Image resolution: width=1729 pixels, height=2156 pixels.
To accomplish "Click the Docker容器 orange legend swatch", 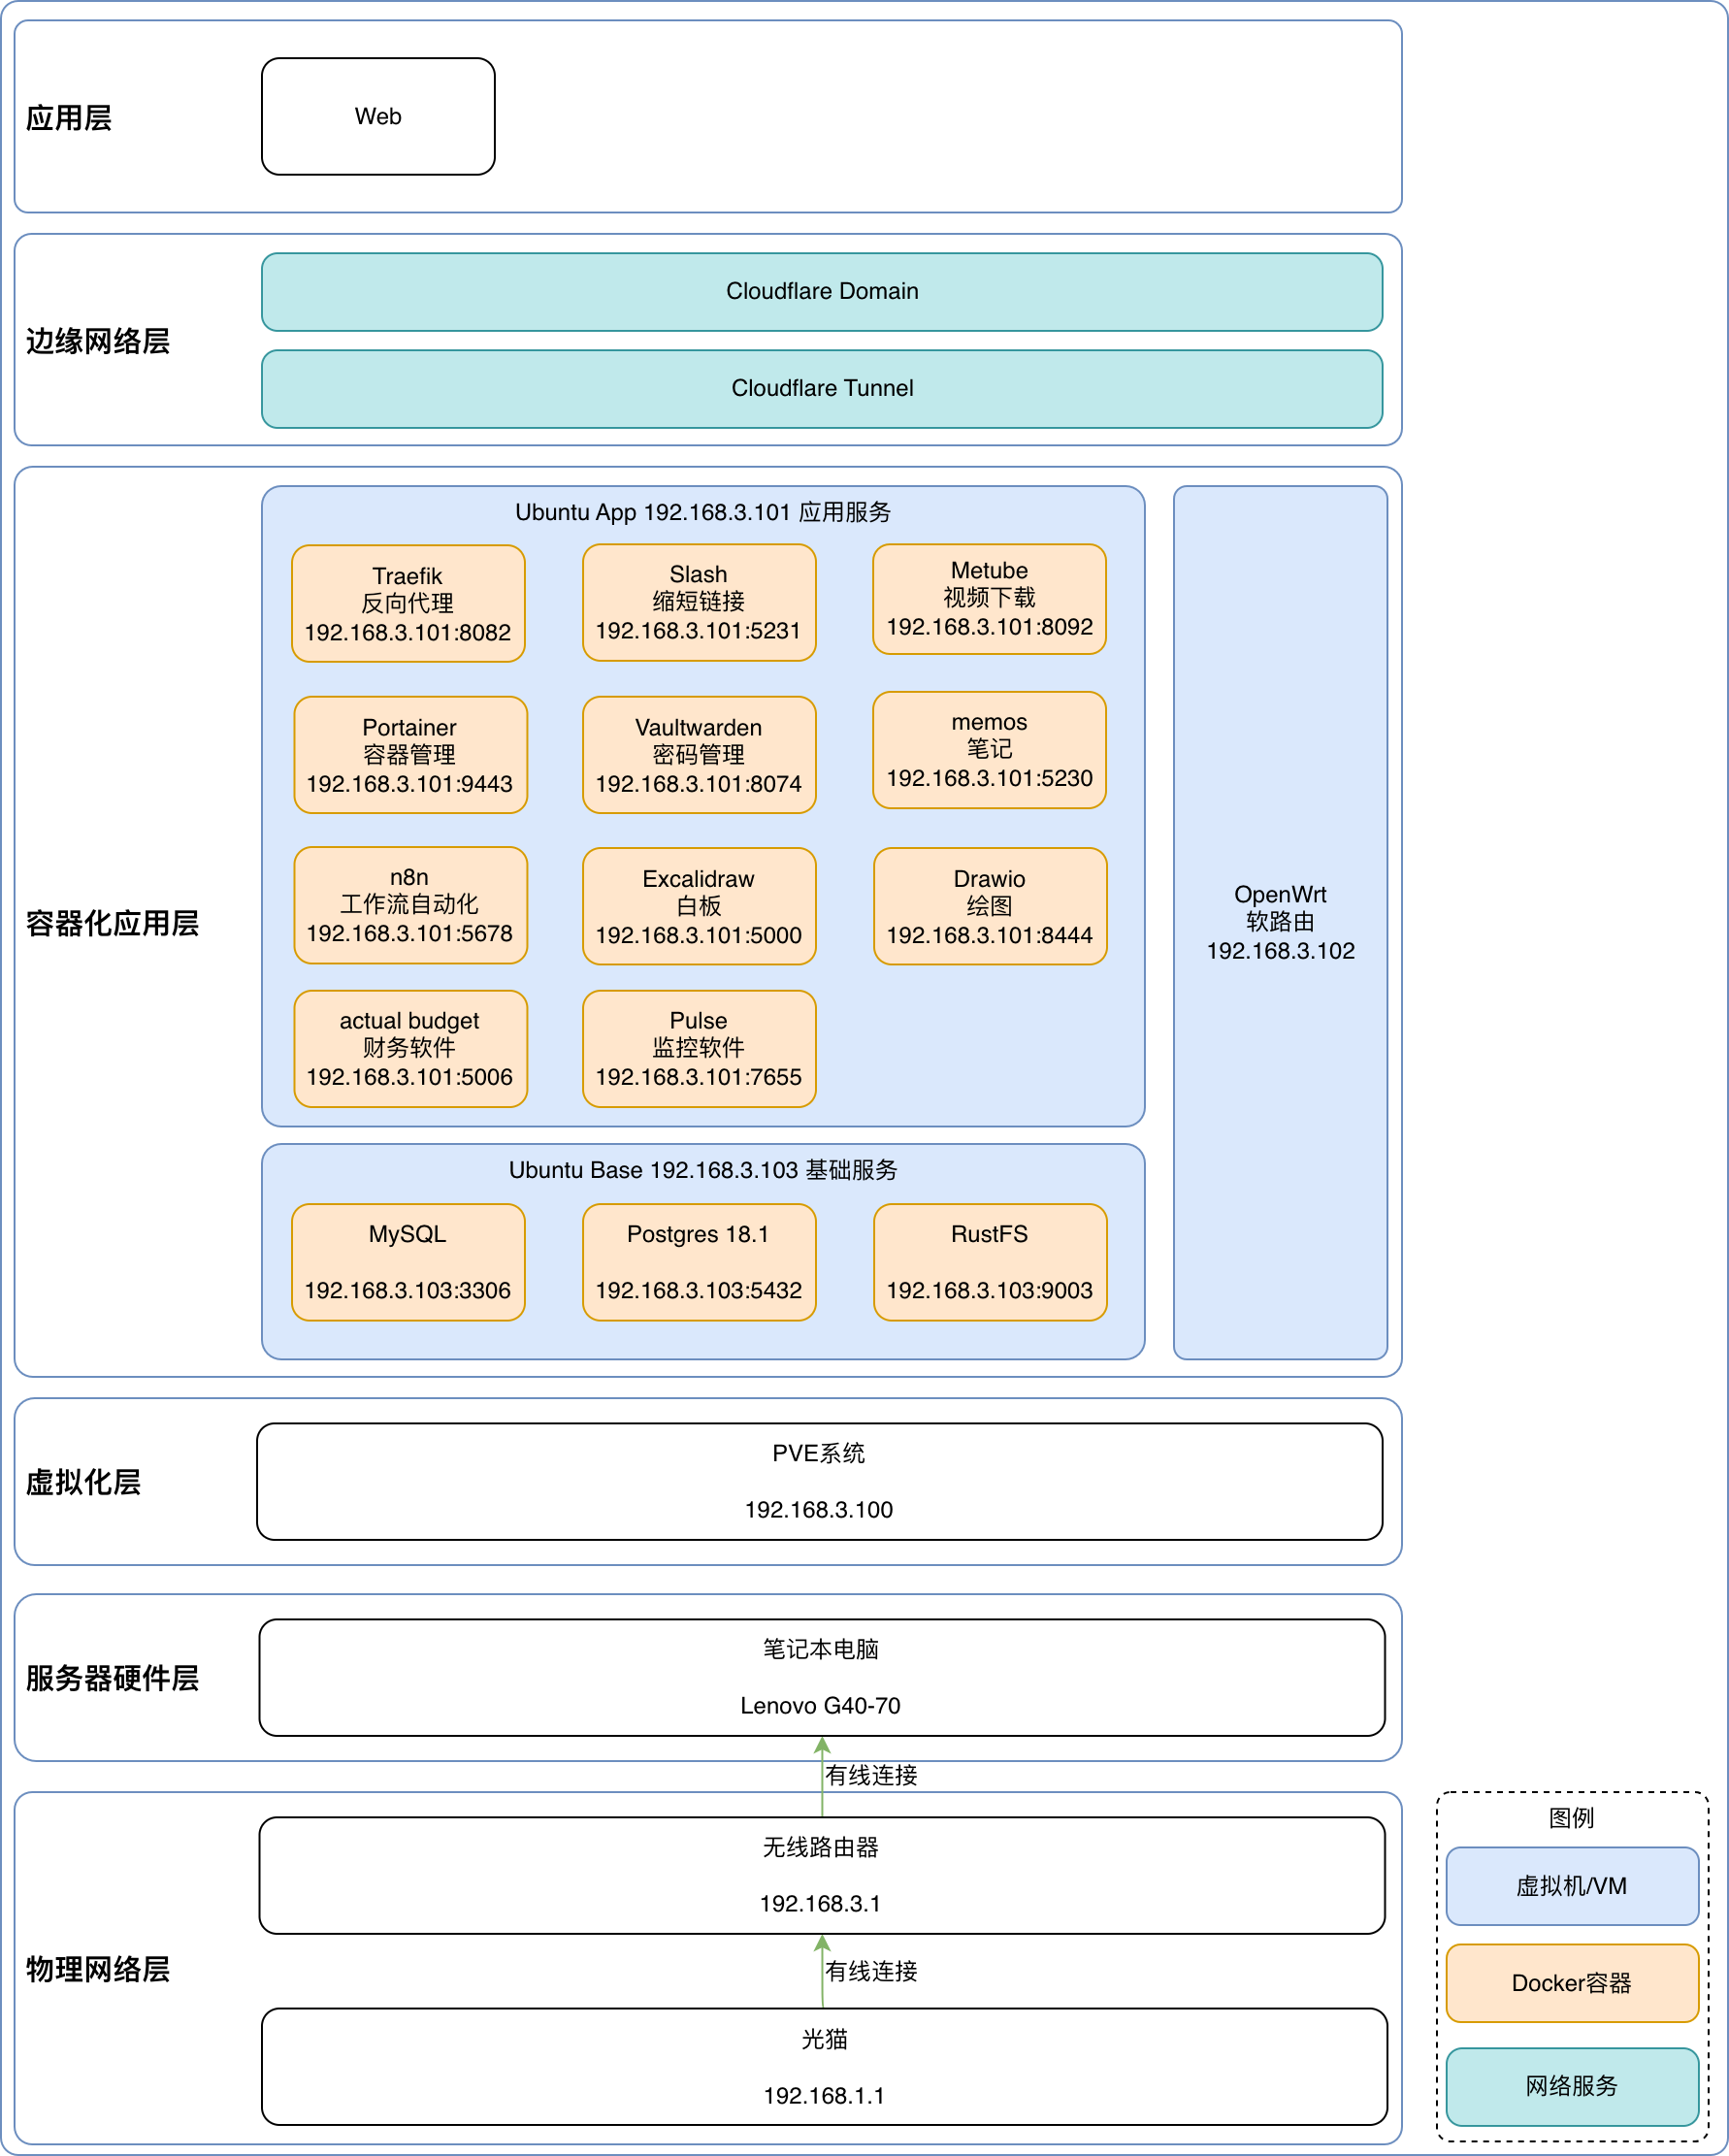I will coord(1572,1983).
